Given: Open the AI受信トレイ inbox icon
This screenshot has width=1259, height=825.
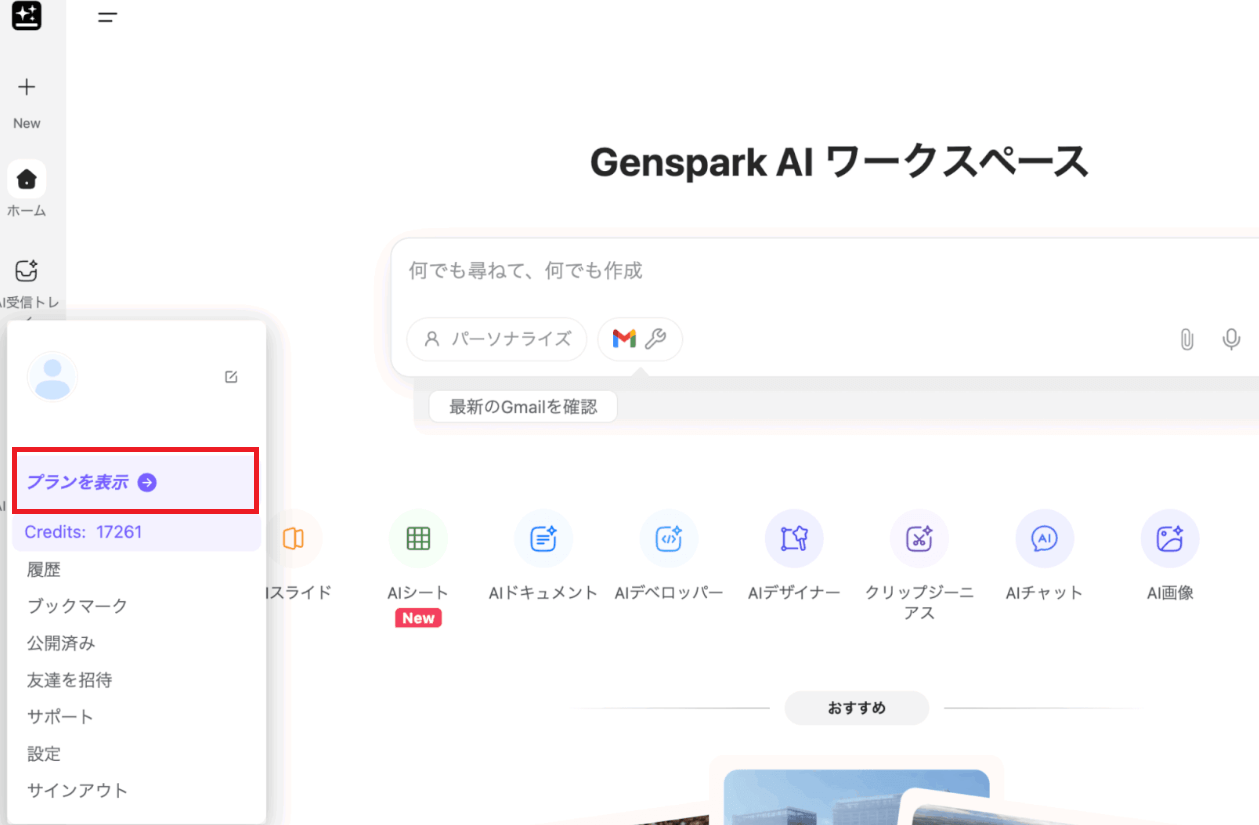Looking at the screenshot, I should (27, 271).
